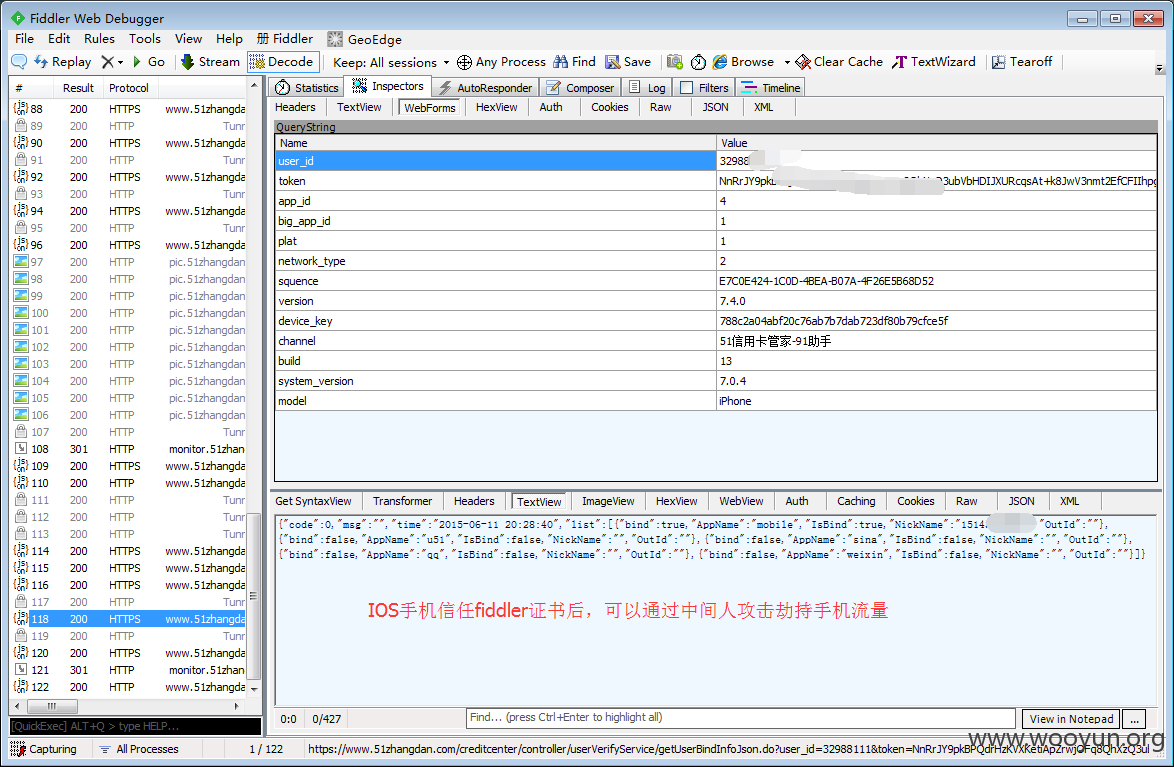Viewport: 1174px width, 767px height.
Task: Click the lock icon of tunnel session 119
Action: 21,635
